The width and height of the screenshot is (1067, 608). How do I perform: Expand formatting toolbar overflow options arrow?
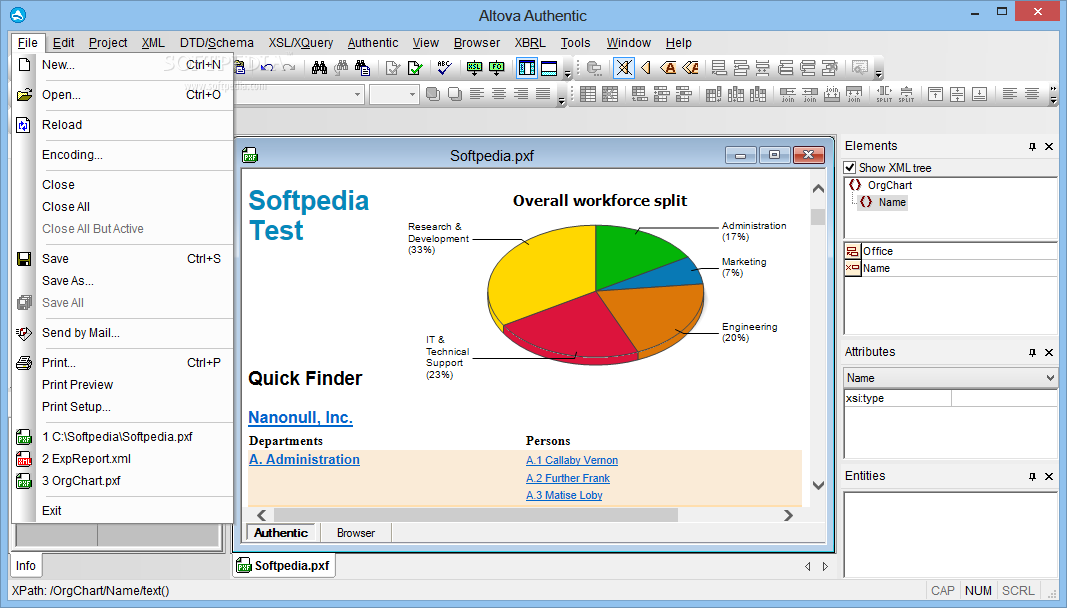click(561, 99)
